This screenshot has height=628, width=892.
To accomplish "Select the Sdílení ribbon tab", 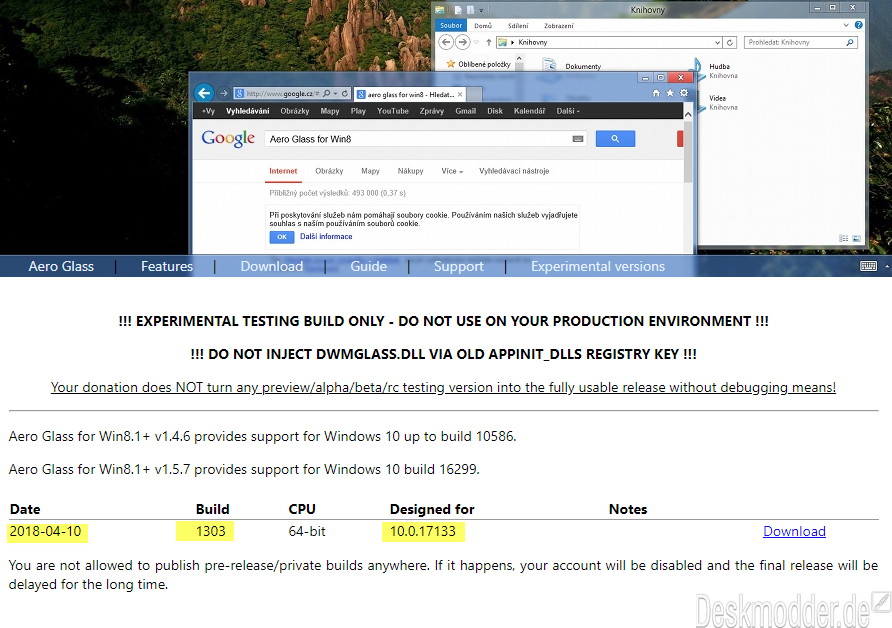I will click(518, 26).
